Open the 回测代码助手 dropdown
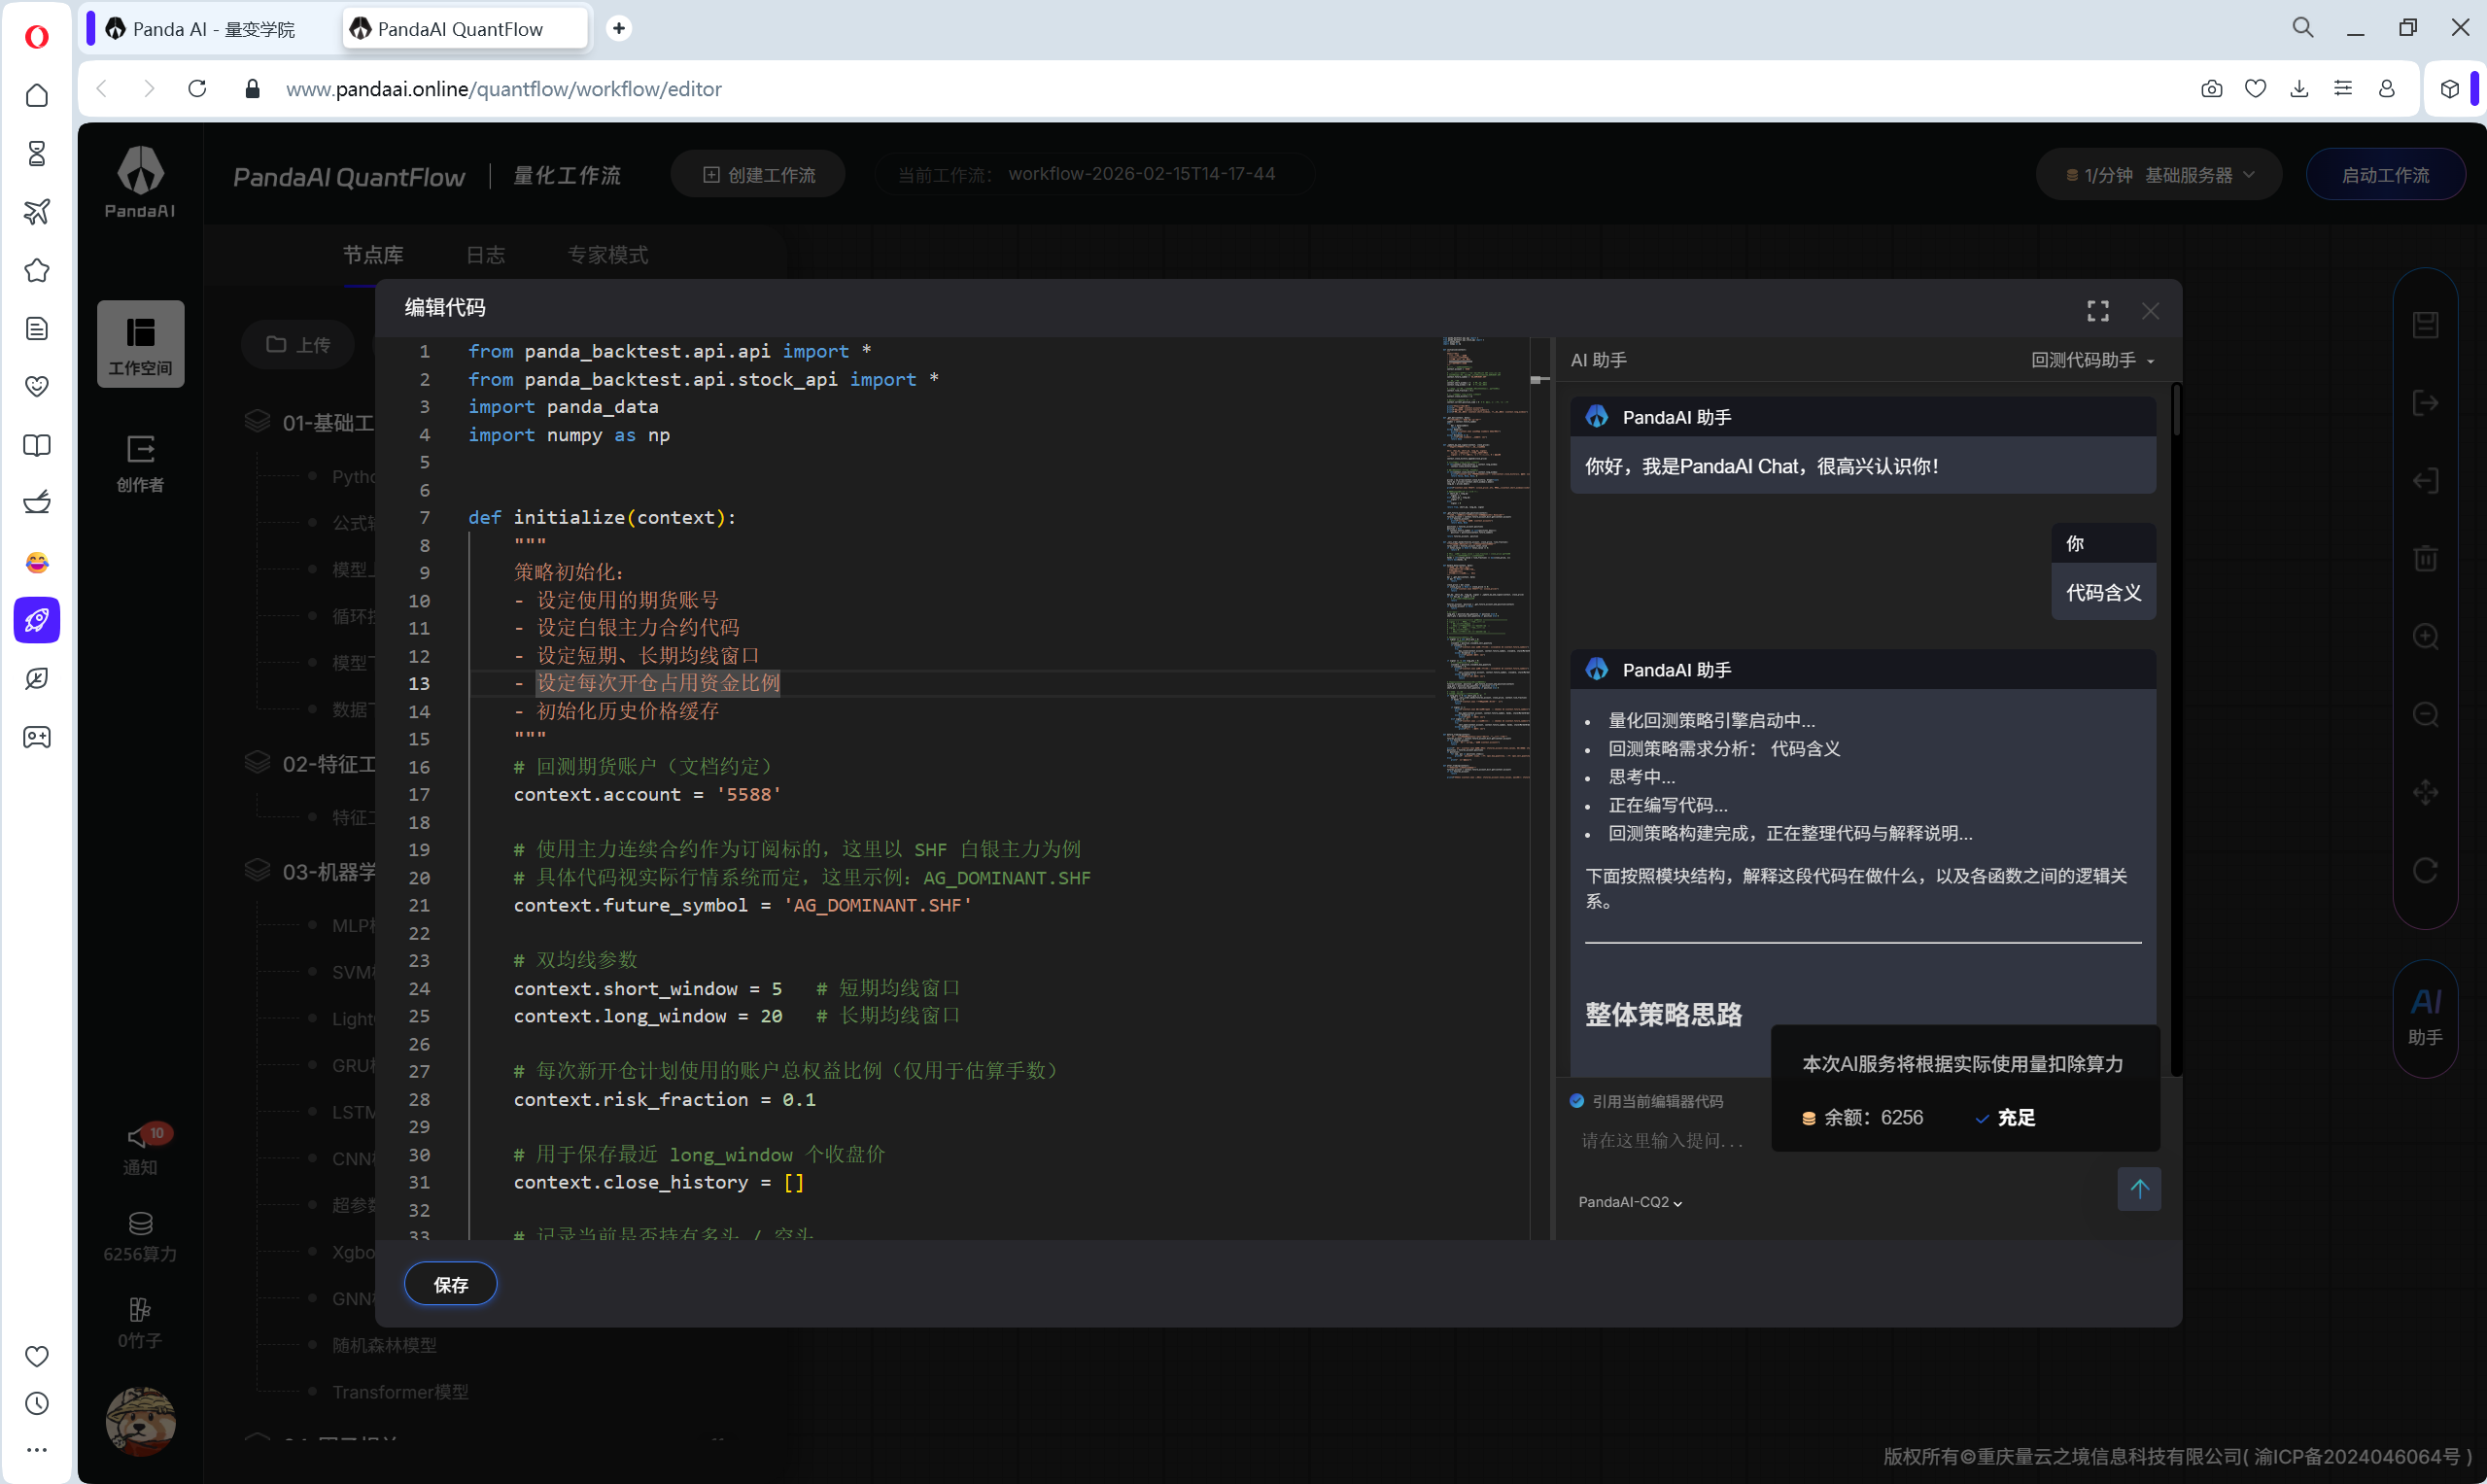Viewport: 2487px width, 1484px height. coord(2092,360)
